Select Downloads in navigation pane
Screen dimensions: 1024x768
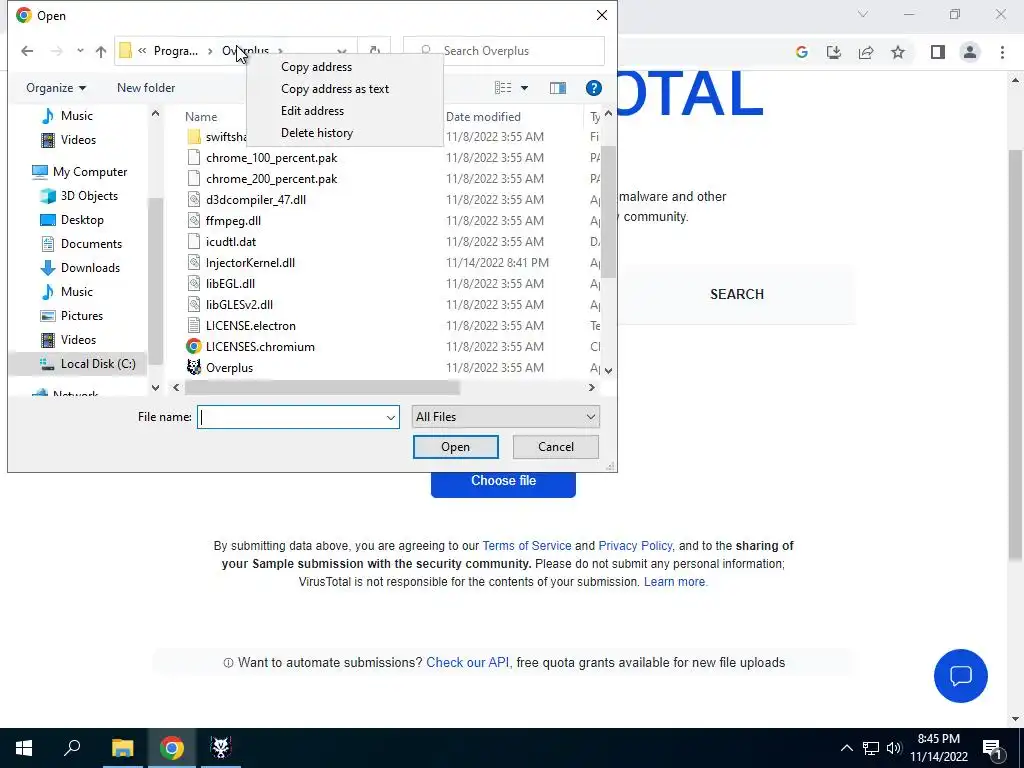click(90, 268)
